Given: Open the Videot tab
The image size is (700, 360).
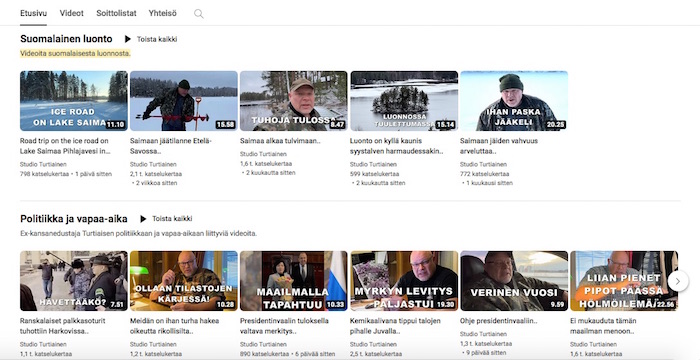Looking at the screenshot, I should (x=71, y=13).
